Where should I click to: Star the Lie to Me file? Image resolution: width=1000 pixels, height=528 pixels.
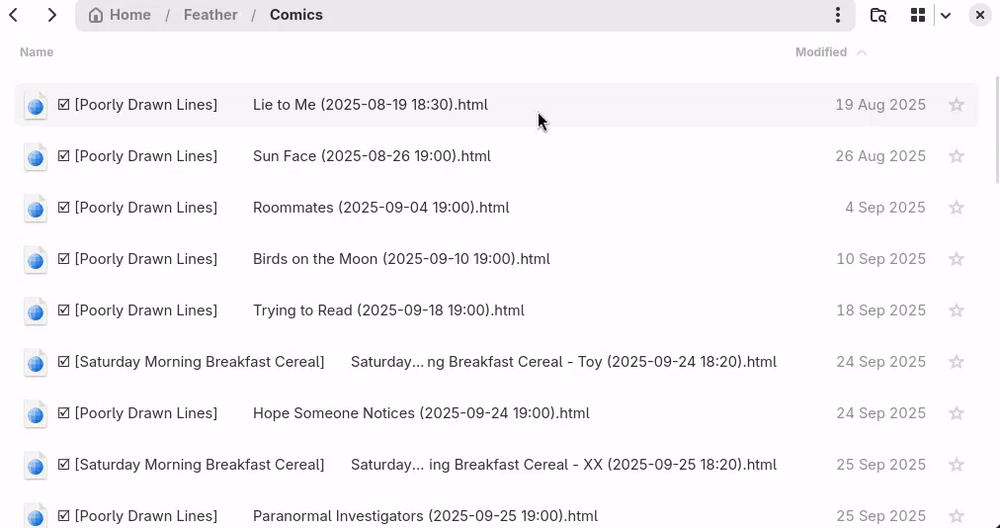956,105
